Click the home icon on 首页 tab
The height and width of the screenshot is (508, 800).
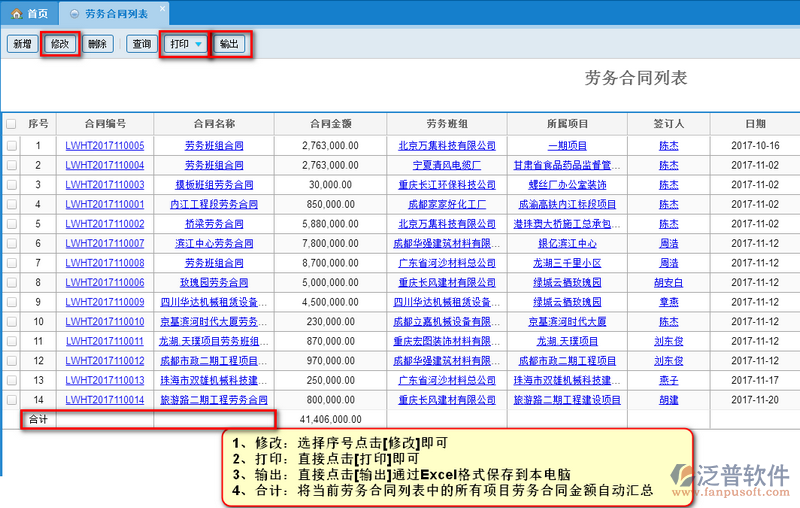[14, 14]
